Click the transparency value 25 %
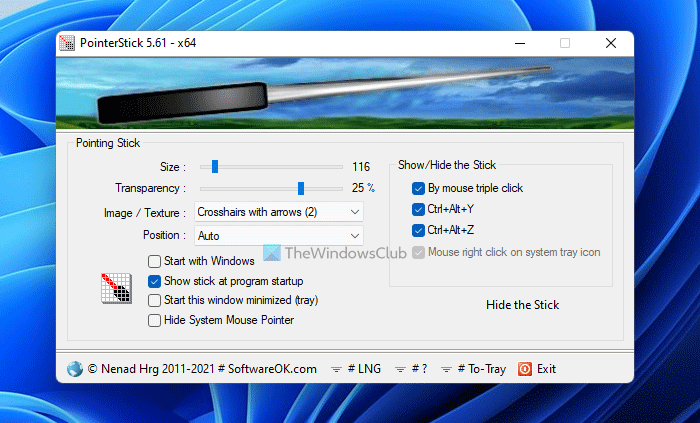 pos(363,188)
